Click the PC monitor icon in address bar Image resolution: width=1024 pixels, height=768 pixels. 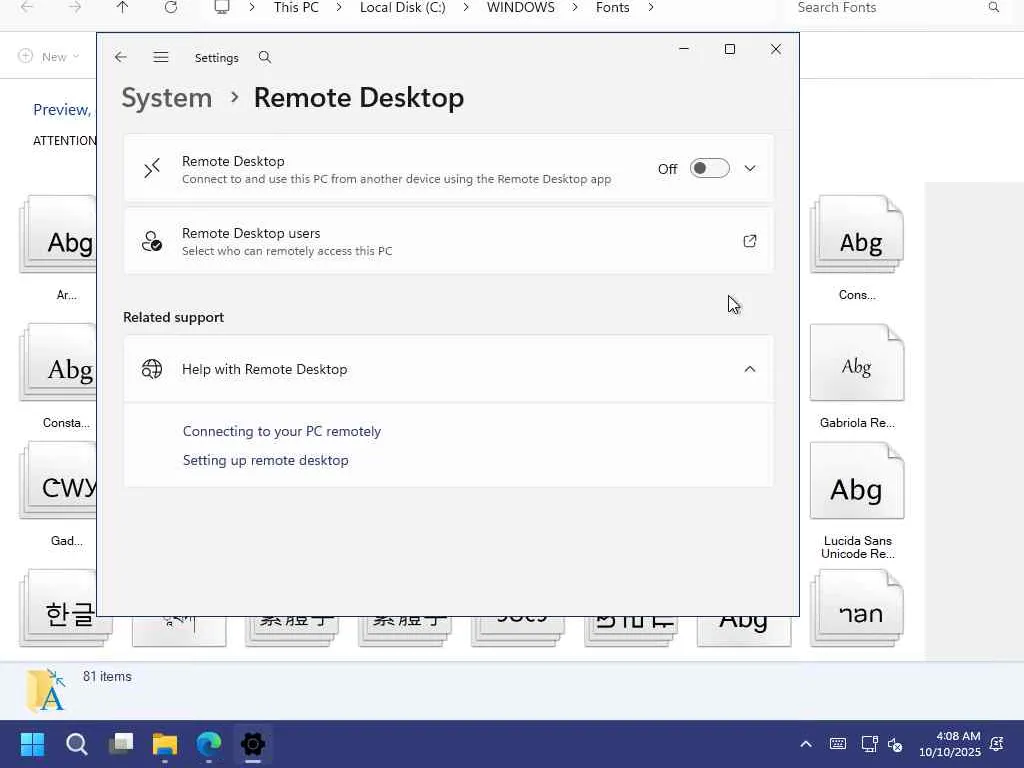222,7
